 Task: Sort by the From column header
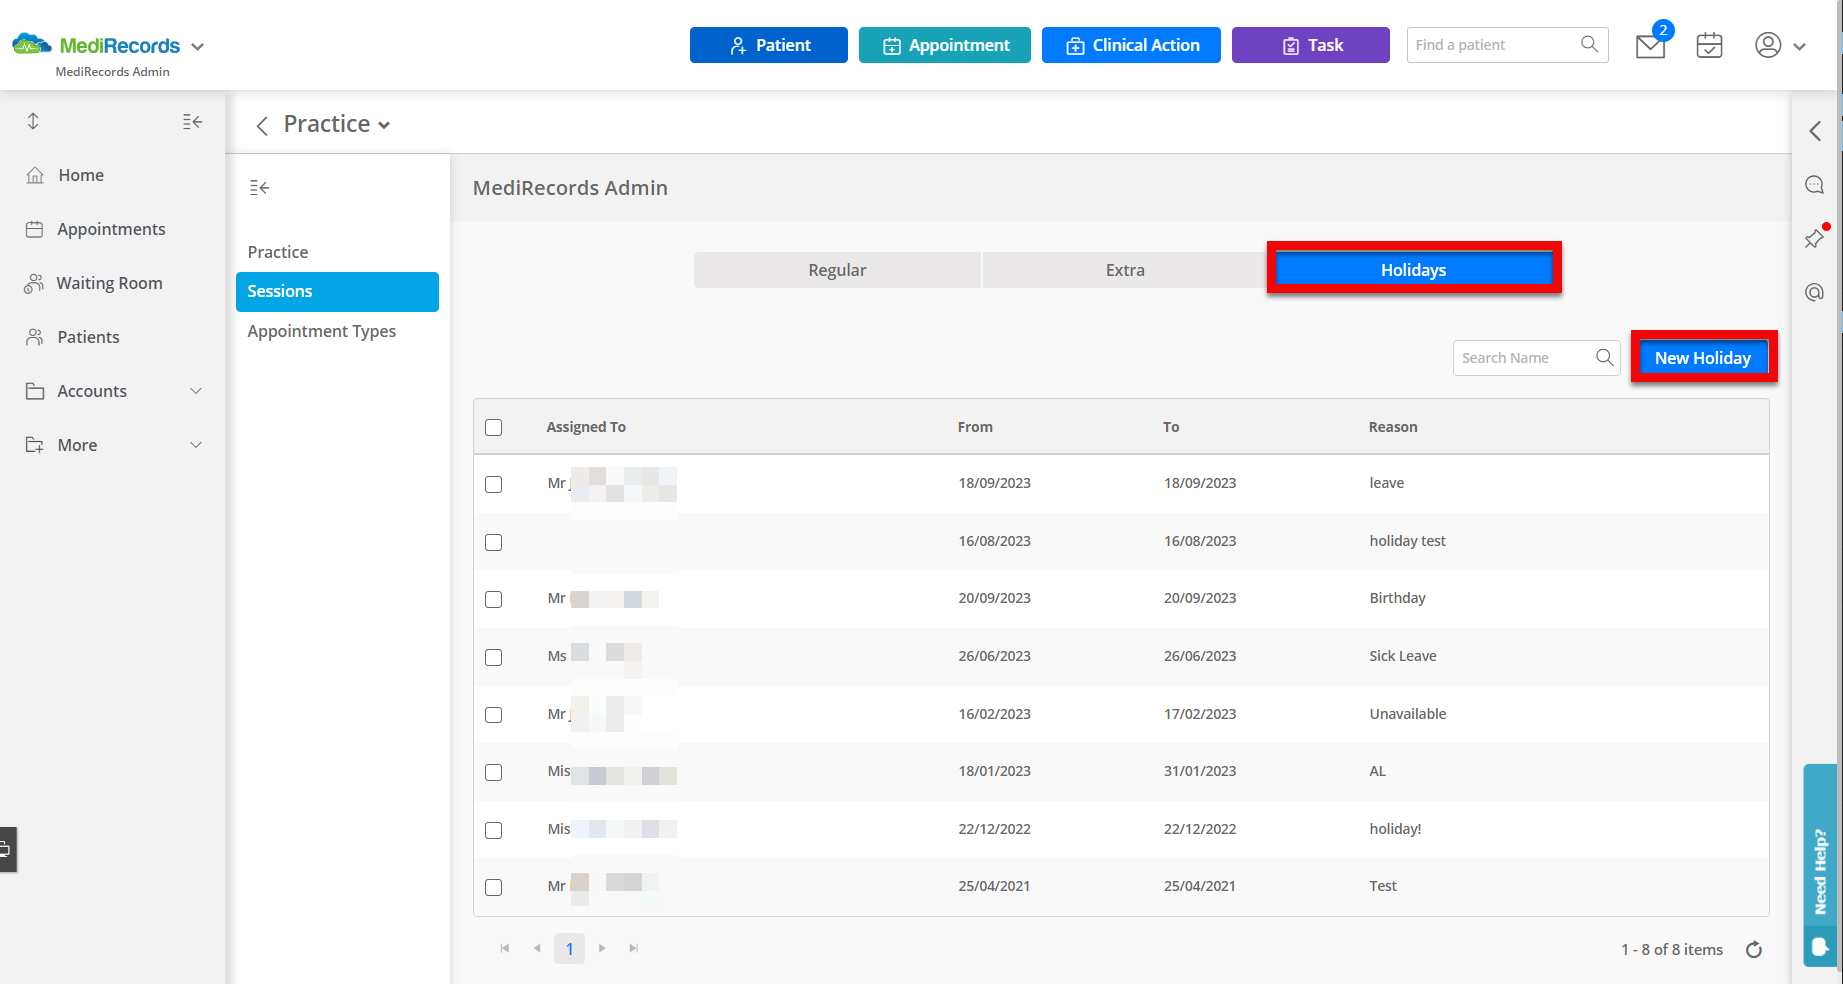click(x=975, y=427)
